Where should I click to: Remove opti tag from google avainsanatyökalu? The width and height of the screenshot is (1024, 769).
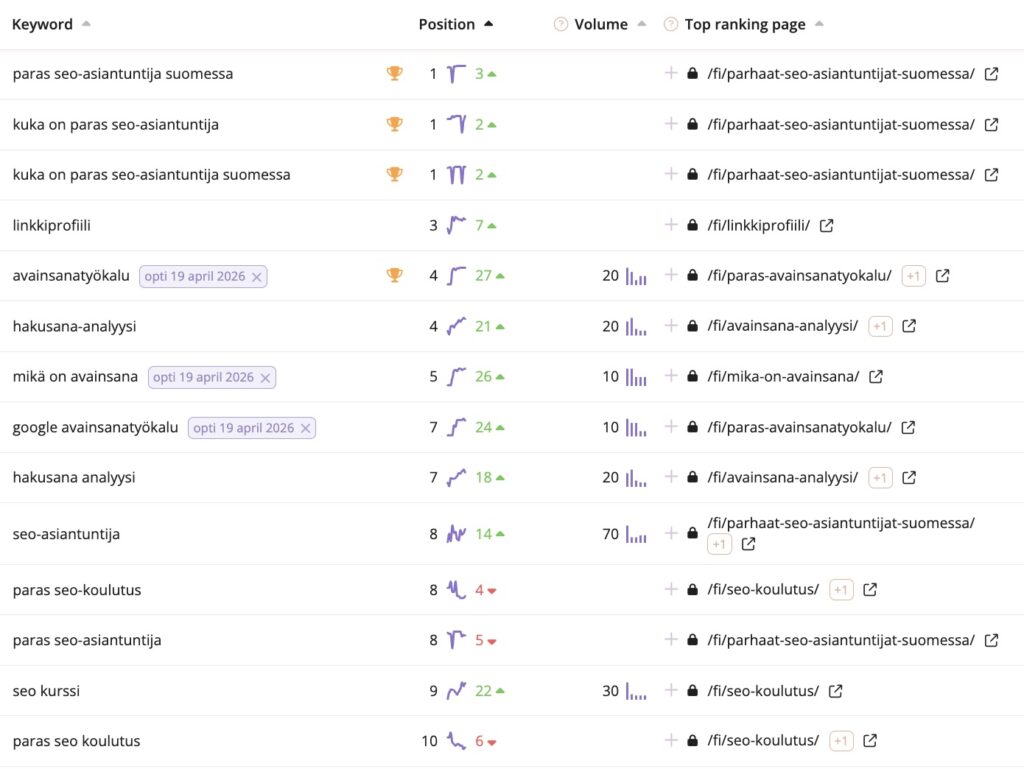(305, 428)
